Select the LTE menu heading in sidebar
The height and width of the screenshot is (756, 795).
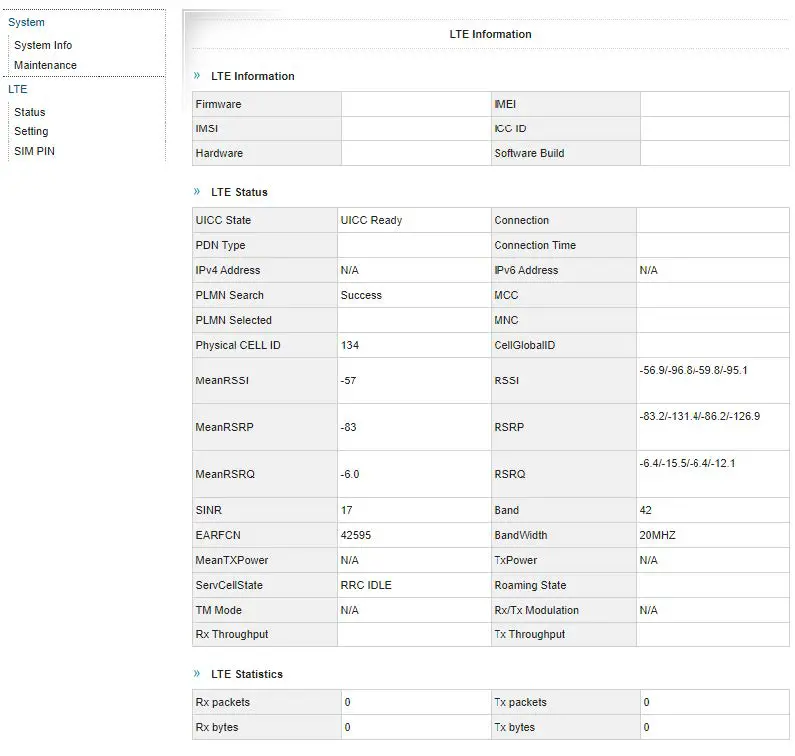tap(18, 89)
